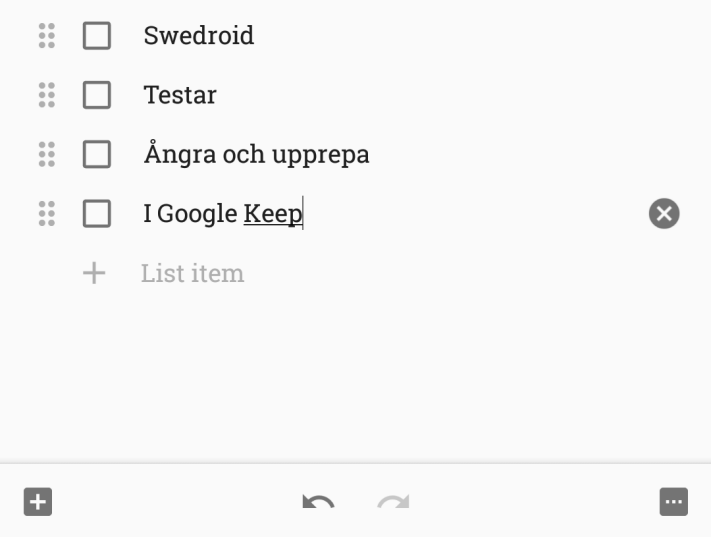Check the 'I Google Keep' checkbox
Screen dimensions: 711x537
[x=97, y=213]
